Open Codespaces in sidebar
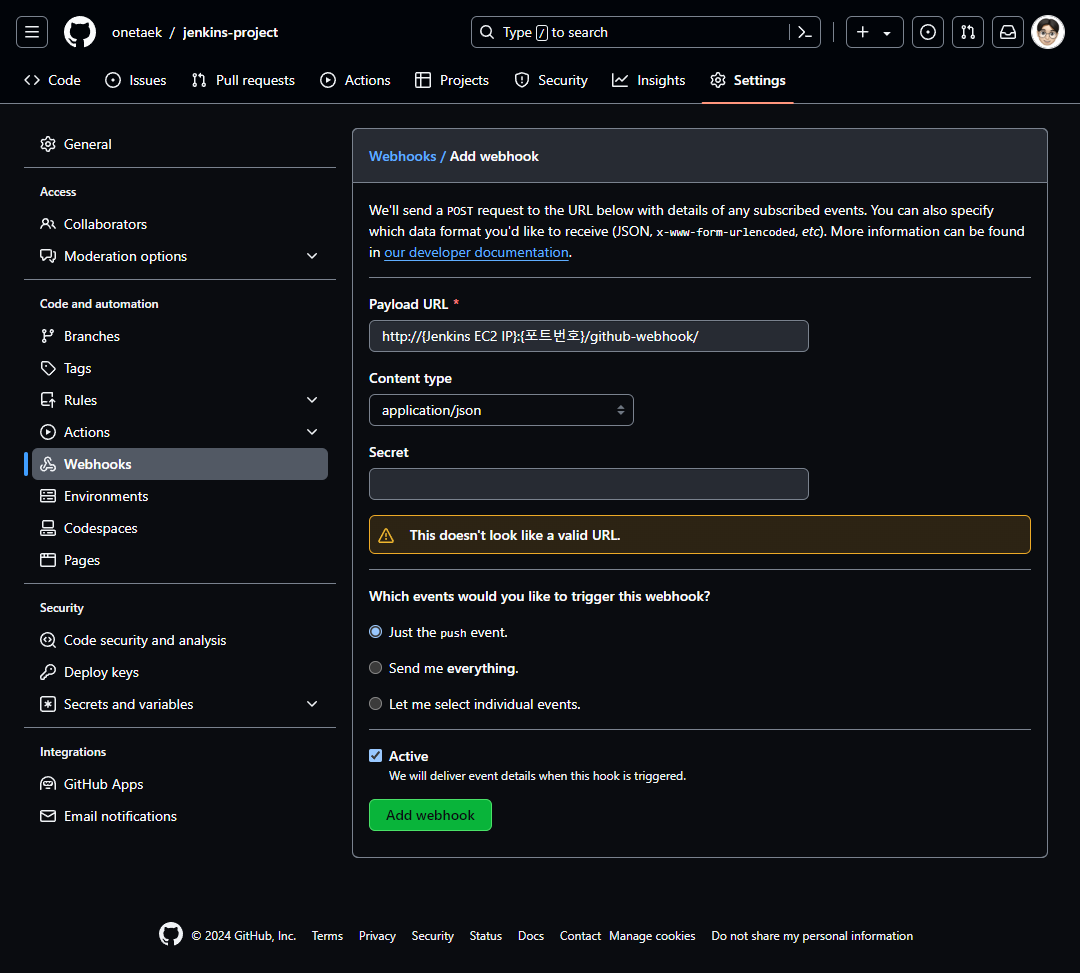Viewport: 1080px width, 973px height. pyautogui.click(x=180, y=528)
